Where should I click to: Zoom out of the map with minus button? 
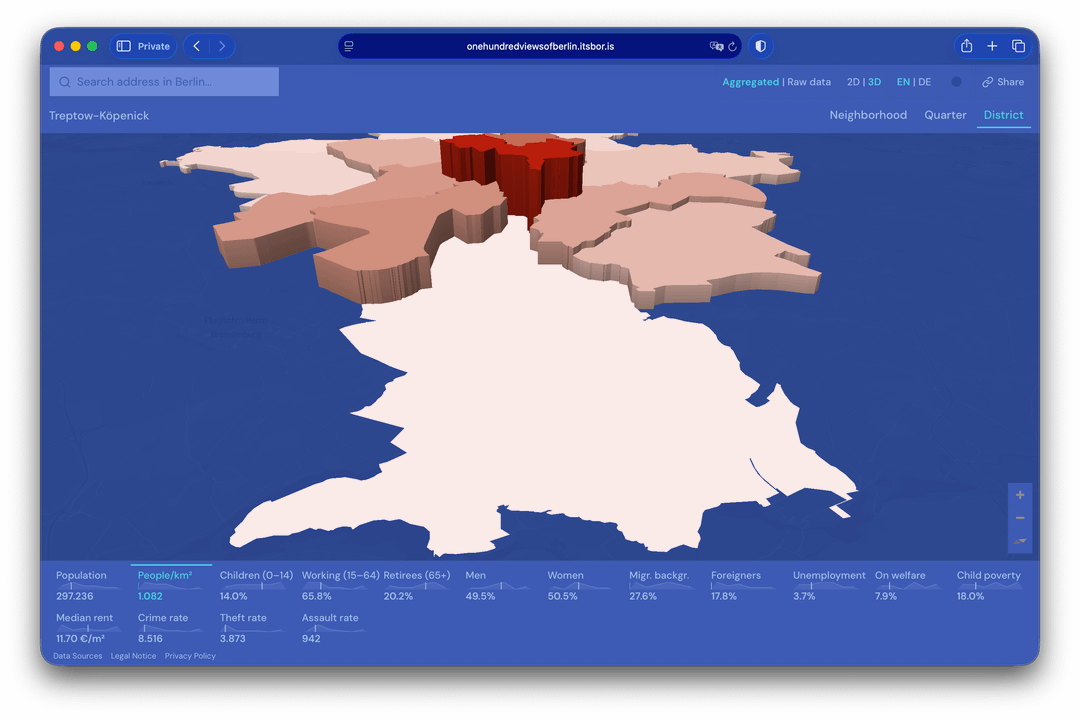[1020, 518]
